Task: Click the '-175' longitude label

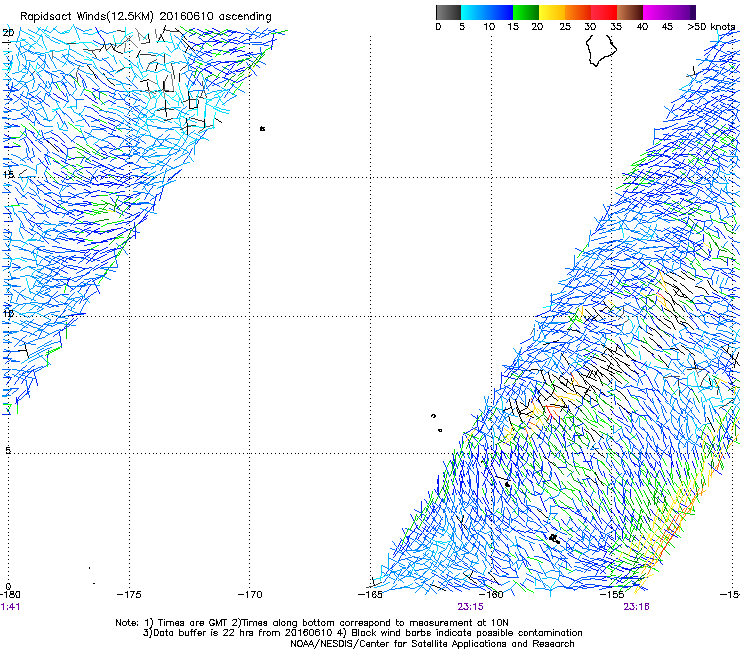Action: [x=129, y=594]
